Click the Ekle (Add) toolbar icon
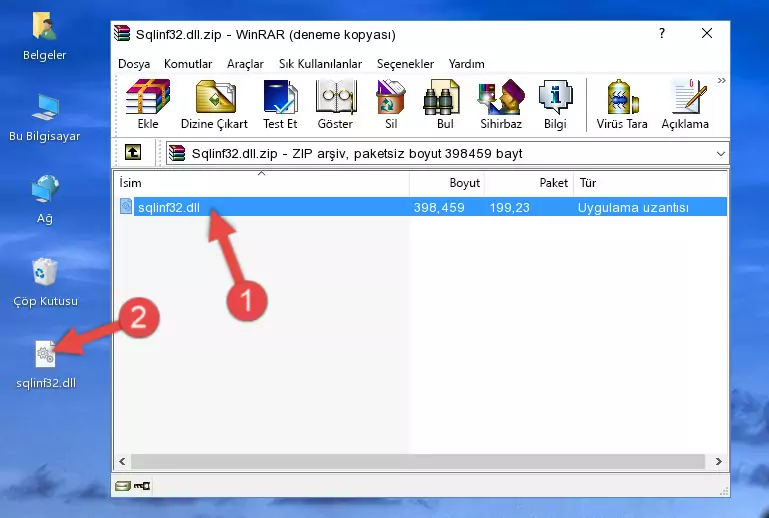The width and height of the screenshot is (769, 518). pyautogui.click(x=148, y=104)
